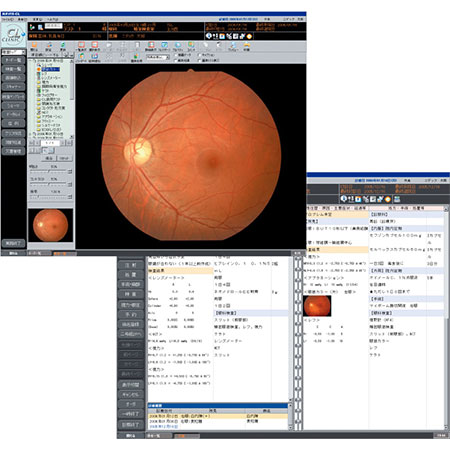This screenshot has height=450, width=450.
Task: Click orange circle icon in chart window header
Action: click(388, 199)
